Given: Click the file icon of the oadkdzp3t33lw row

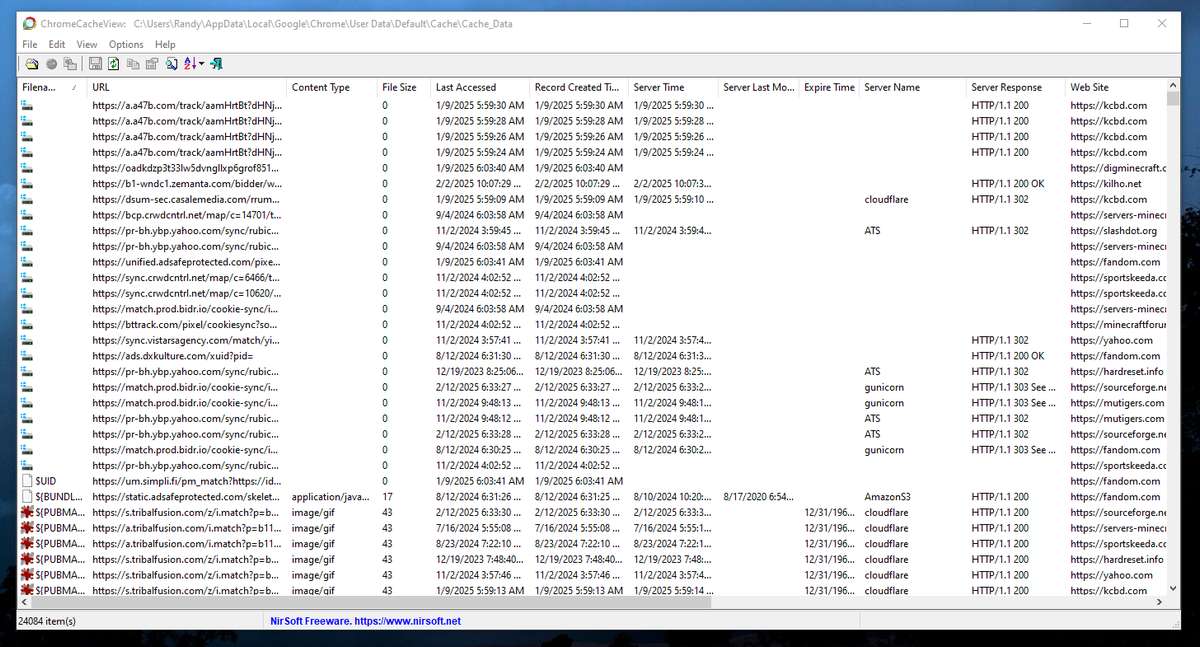Looking at the screenshot, I should pyautogui.click(x=28, y=168).
